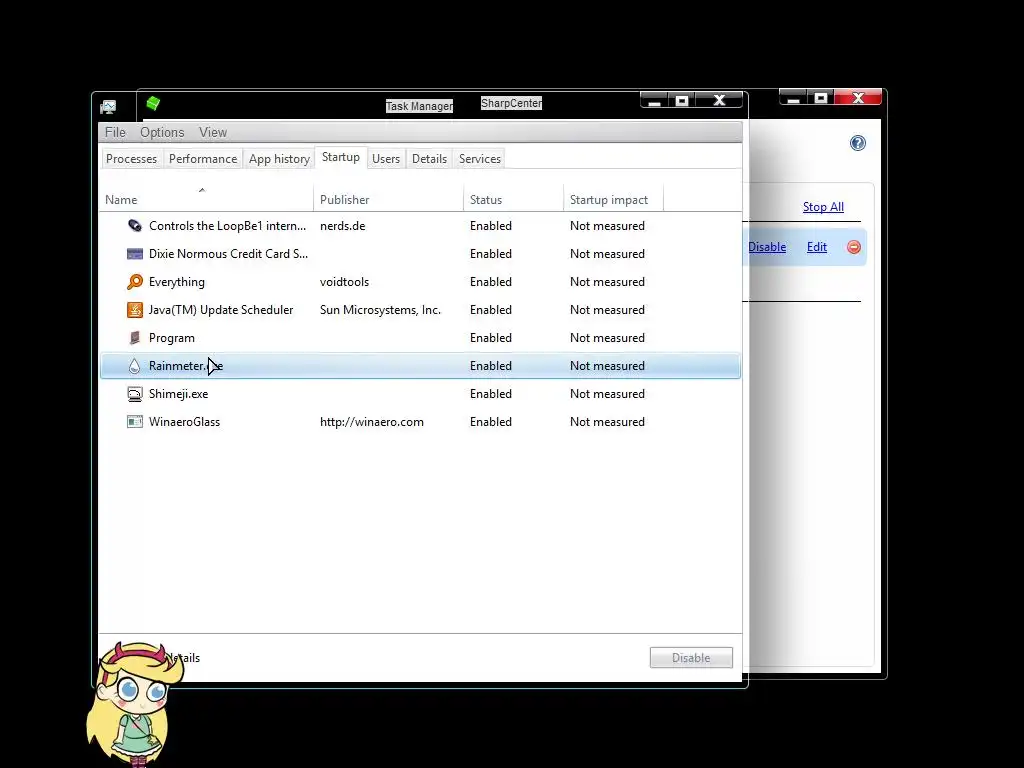The height and width of the screenshot is (768, 1024).
Task: Click the Task Manager title bar icon
Action: (x=108, y=106)
